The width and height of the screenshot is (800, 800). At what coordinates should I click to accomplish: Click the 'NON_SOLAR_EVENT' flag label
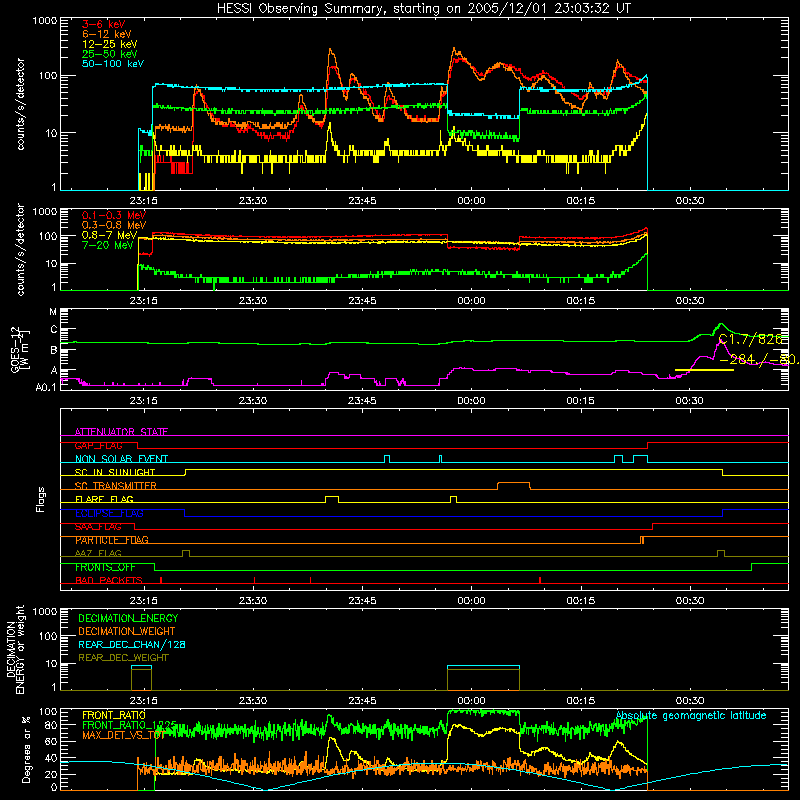(x=121, y=459)
